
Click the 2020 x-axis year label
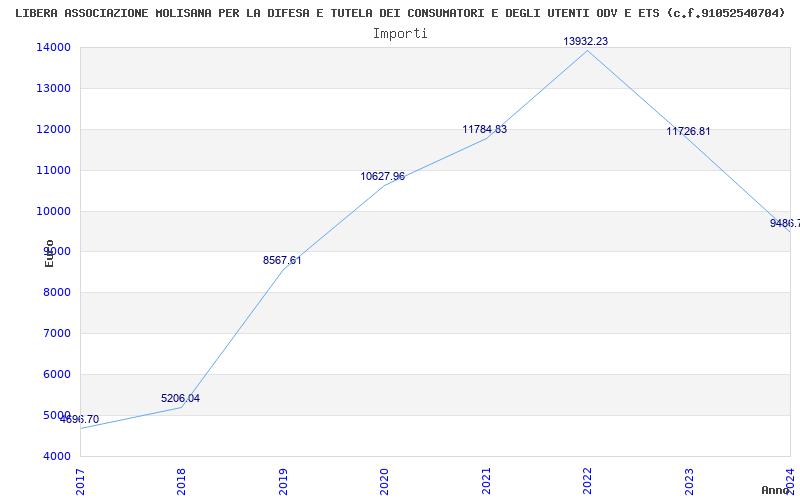pos(384,481)
